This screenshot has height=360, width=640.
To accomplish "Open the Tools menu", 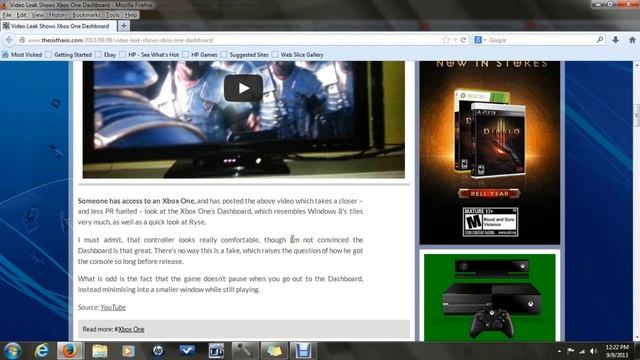I will (113, 15).
